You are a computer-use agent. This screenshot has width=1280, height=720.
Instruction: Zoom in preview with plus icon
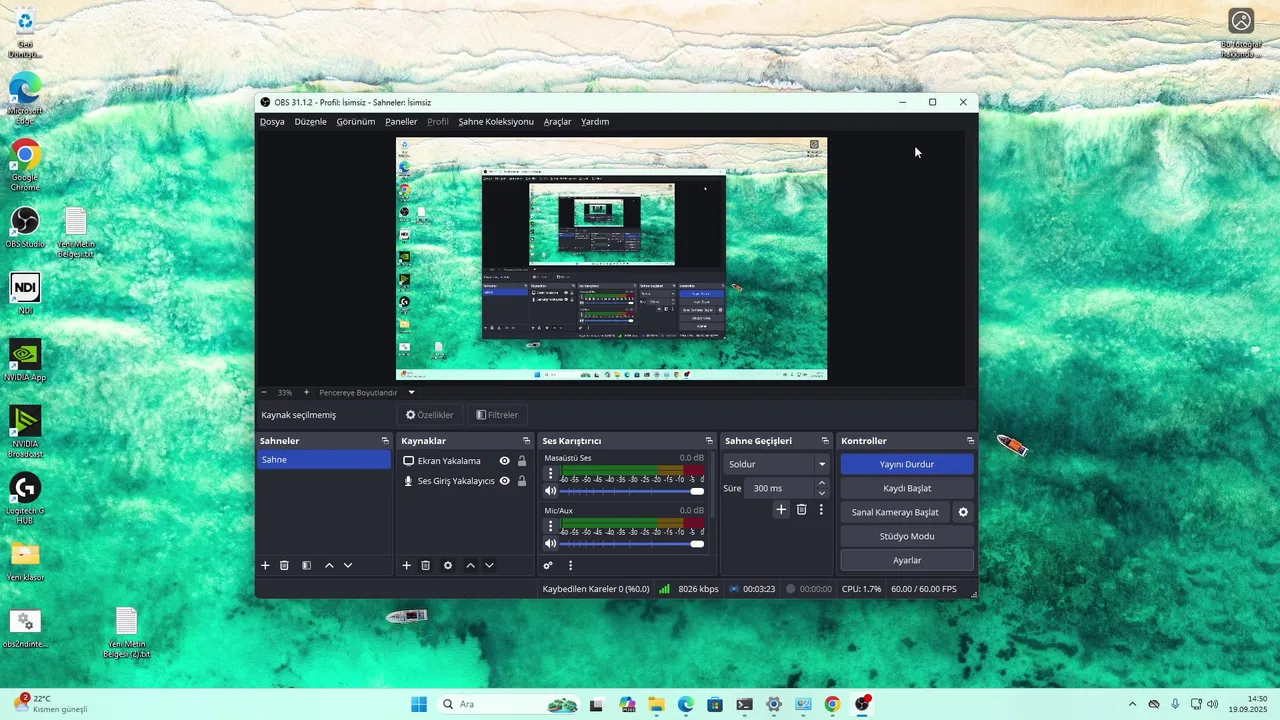coord(306,393)
